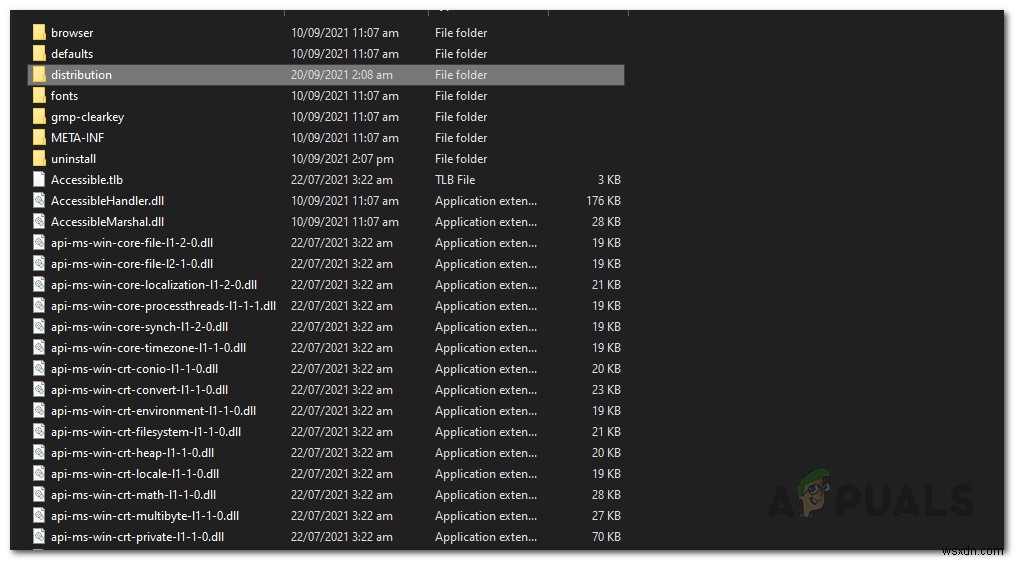The height and width of the screenshot is (561, 1015).
Task: Select file name api-ms-win-crt-locale-l1-1-0.dll
Action: [x=135, y=474]
